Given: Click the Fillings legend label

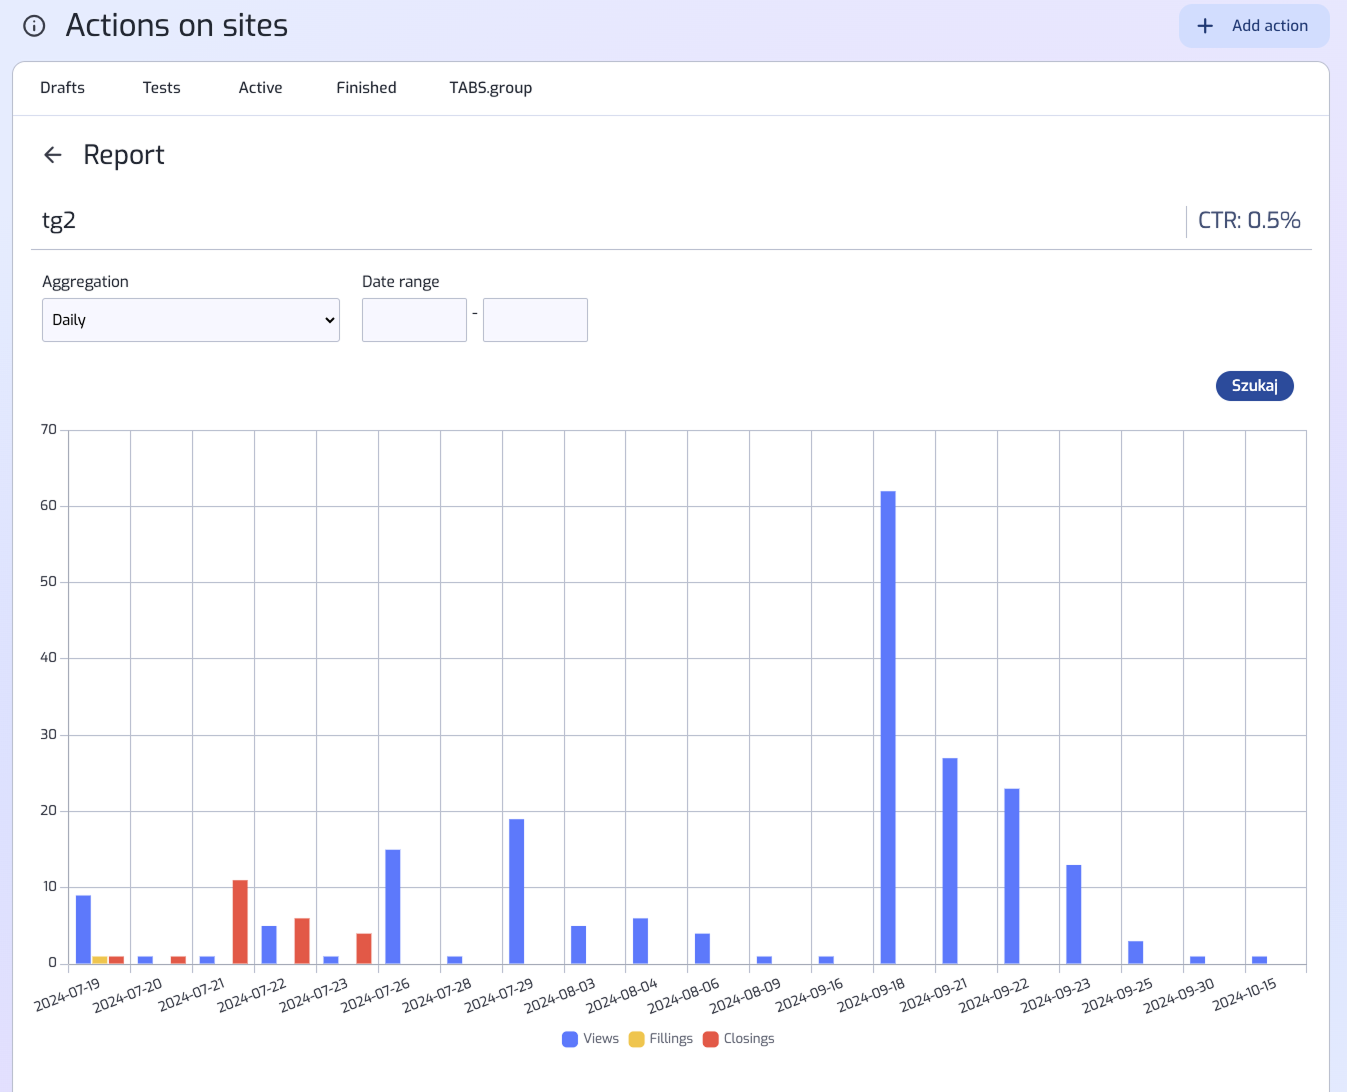Looking at the screenshot, I should (x=671, y=1039).
